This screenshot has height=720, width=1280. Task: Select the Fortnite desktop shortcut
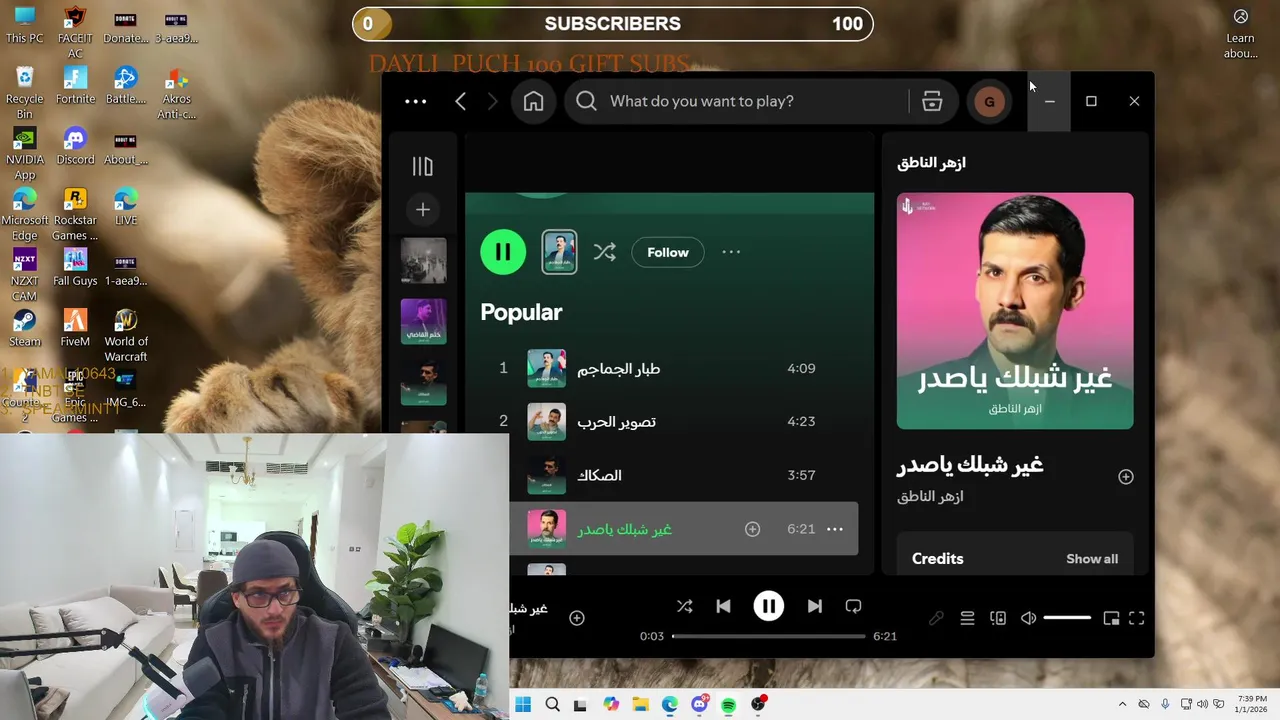(x=75, y=85)
